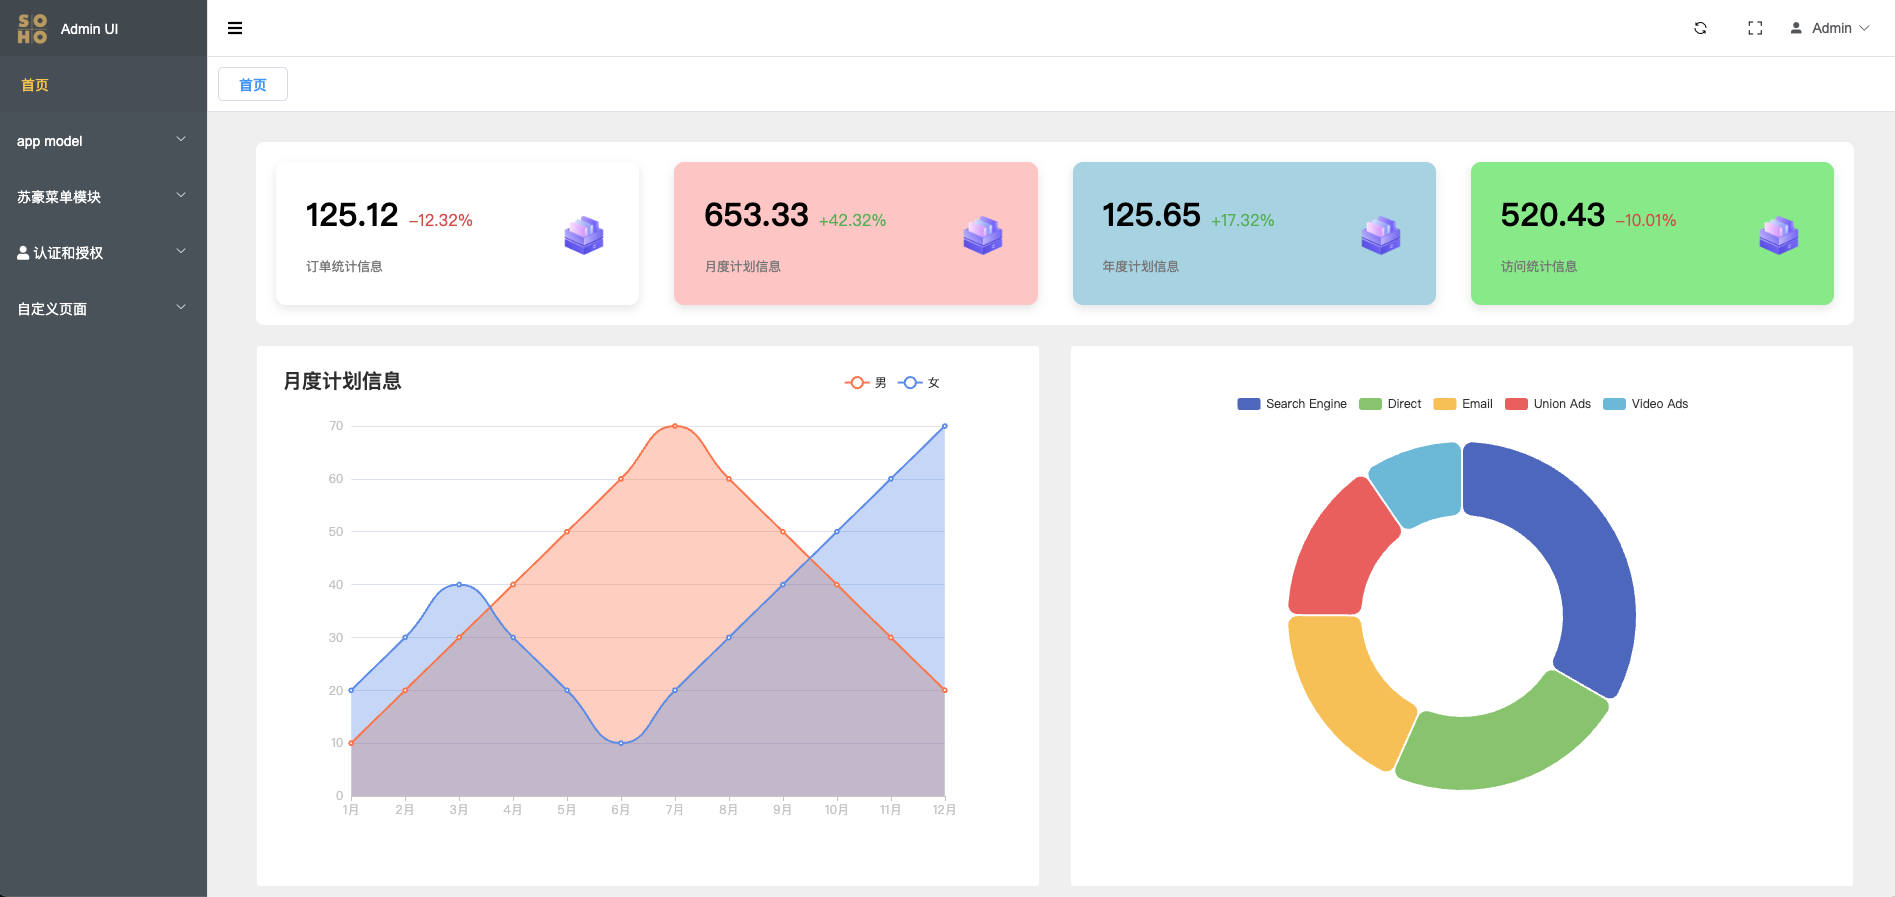Collapse sidebar with the hamburger menu icon
Image resolution: width=1895 pixels, height=897 pixels.
coord(235,28)
